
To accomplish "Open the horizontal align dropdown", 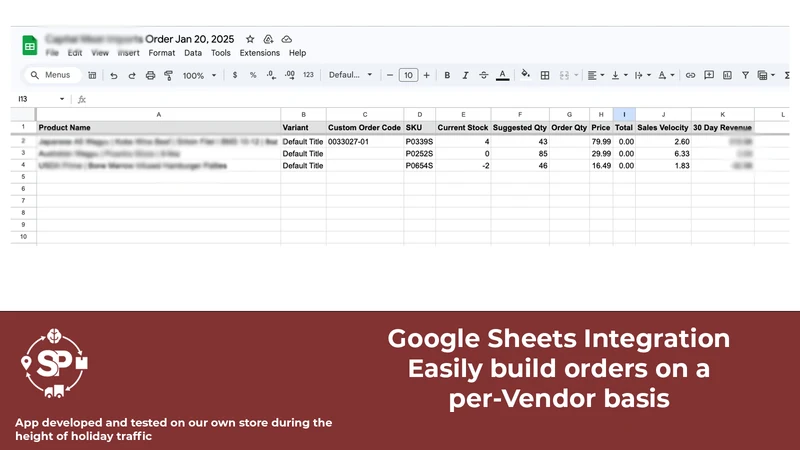I will [x=595, y=76].
